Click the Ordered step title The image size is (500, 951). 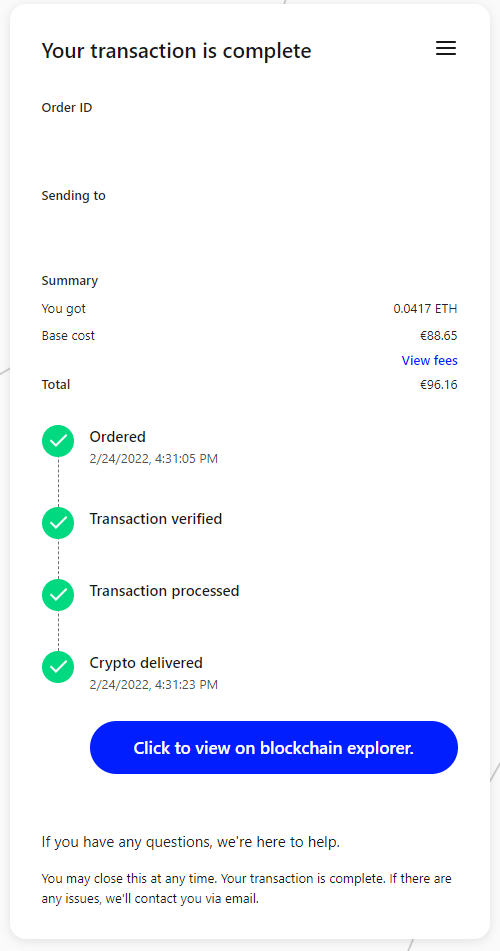pyautogui.click(x=118, y=437)
